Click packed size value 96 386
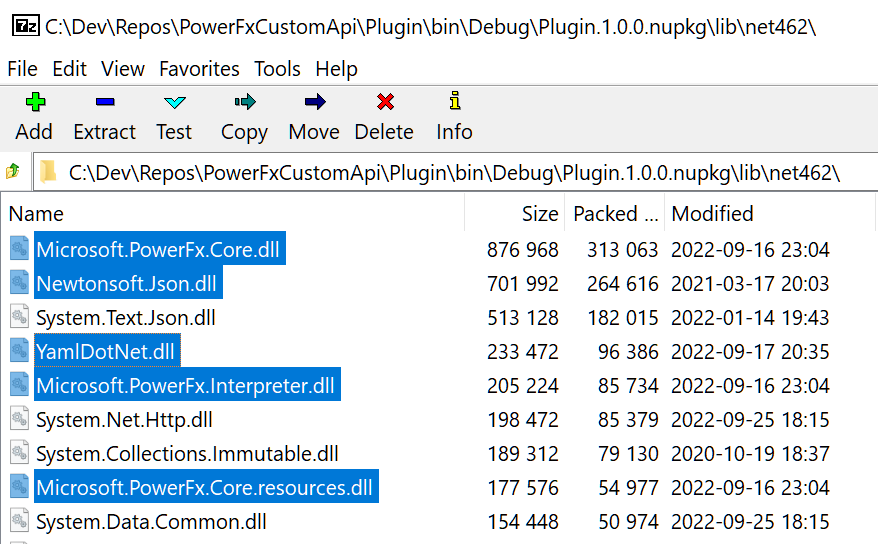The image size is (878, 544). [x=628, y=351]
